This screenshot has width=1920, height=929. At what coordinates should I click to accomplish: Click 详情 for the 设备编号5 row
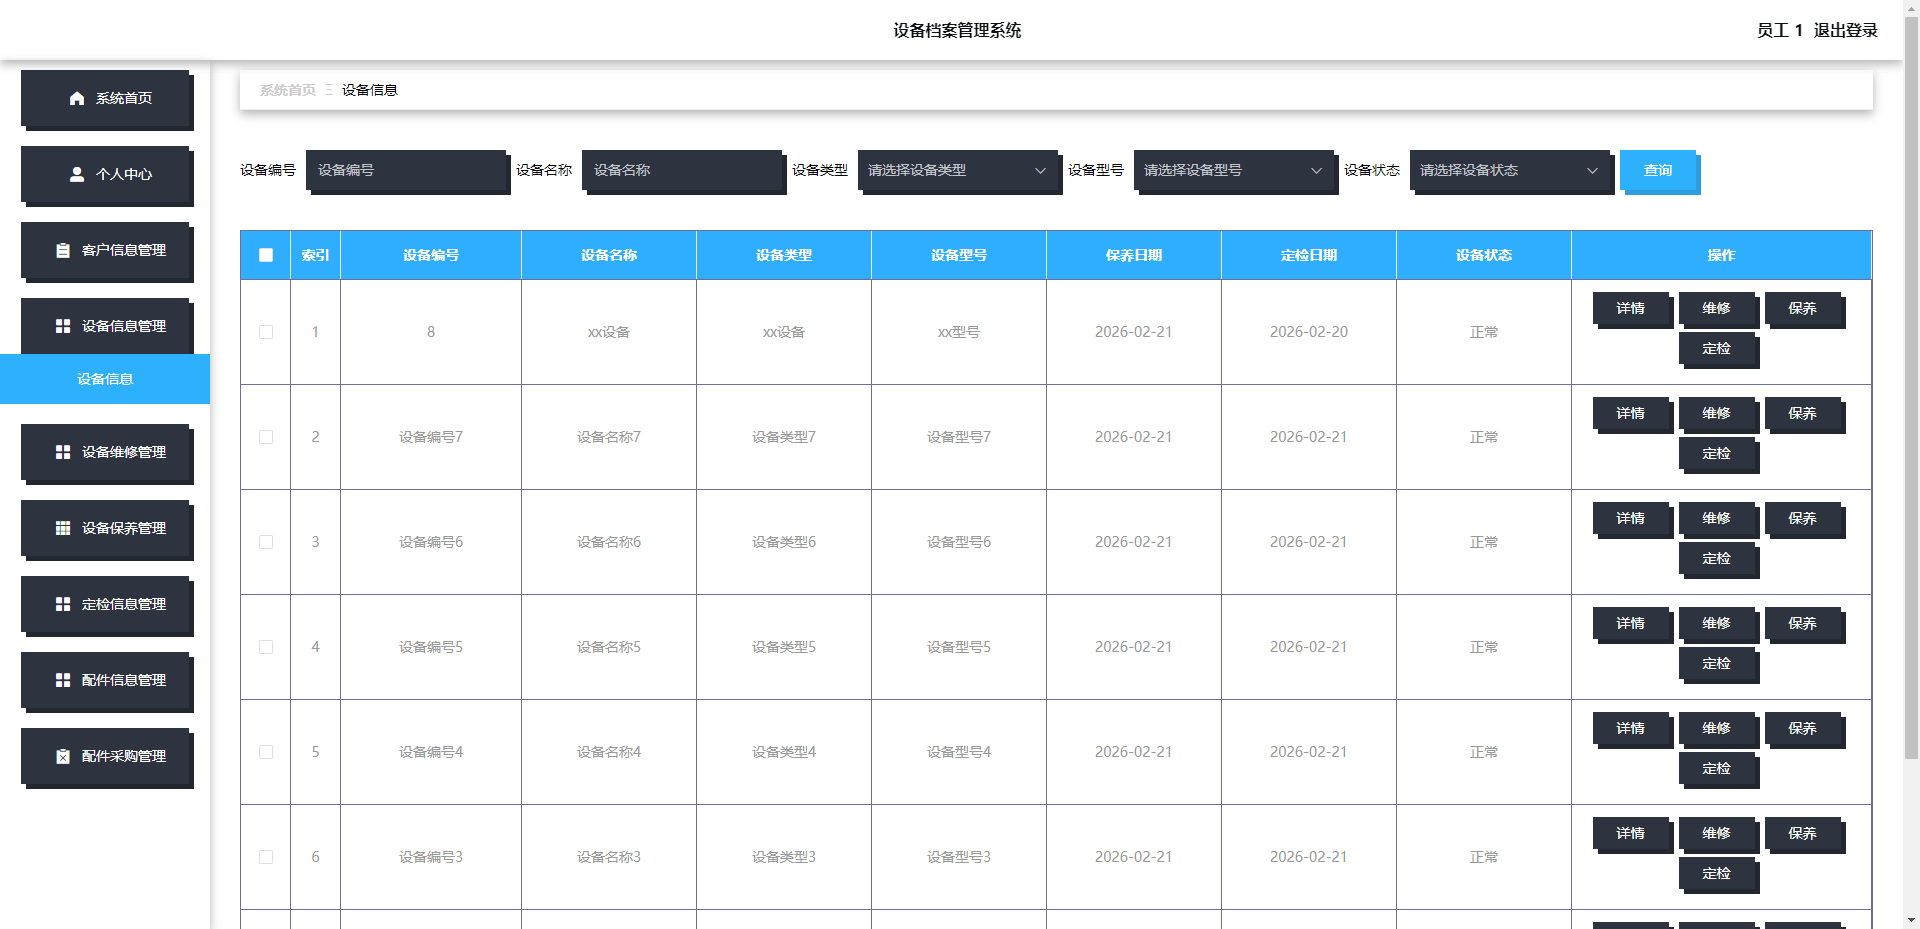click(x=1631, y=623)
